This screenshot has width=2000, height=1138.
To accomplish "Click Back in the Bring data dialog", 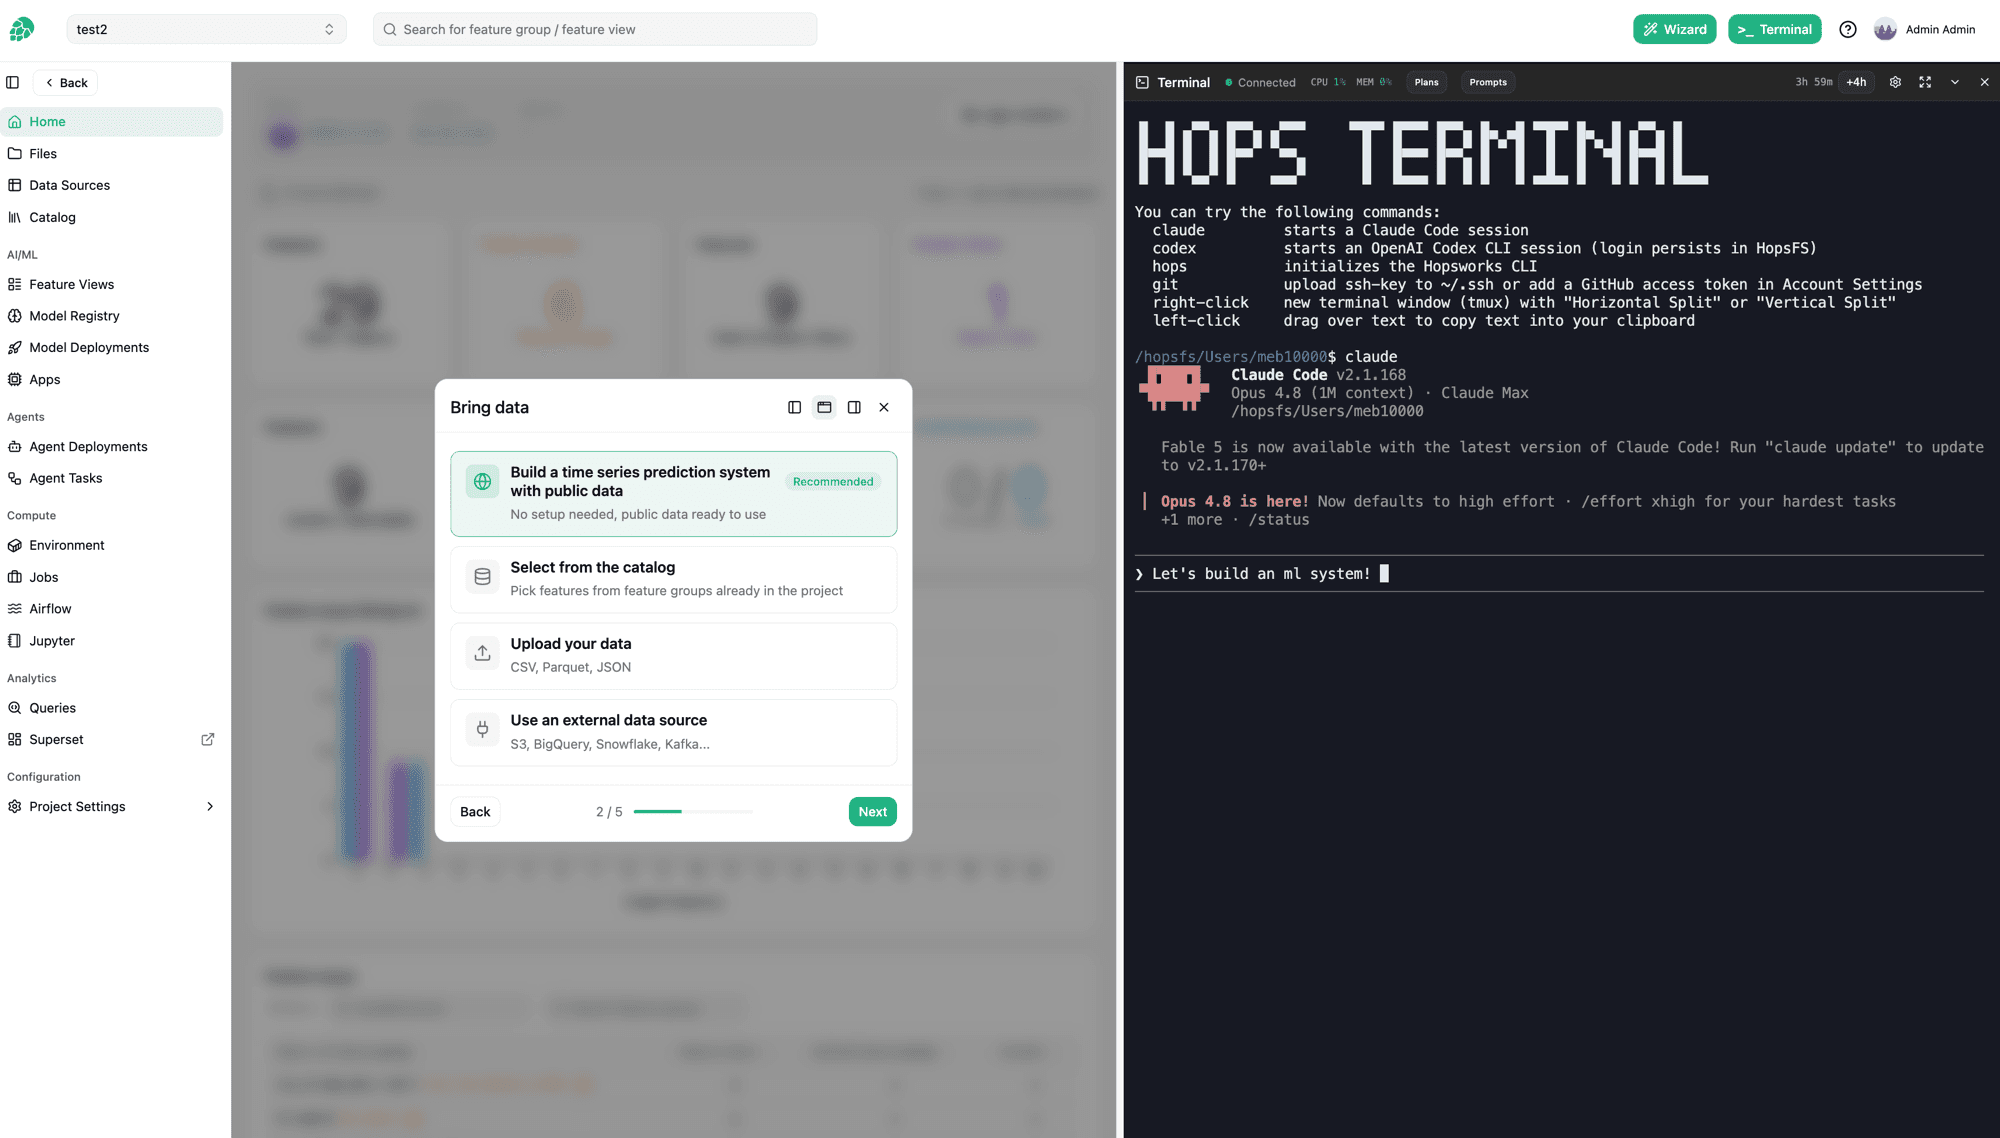I will [475, 811].
